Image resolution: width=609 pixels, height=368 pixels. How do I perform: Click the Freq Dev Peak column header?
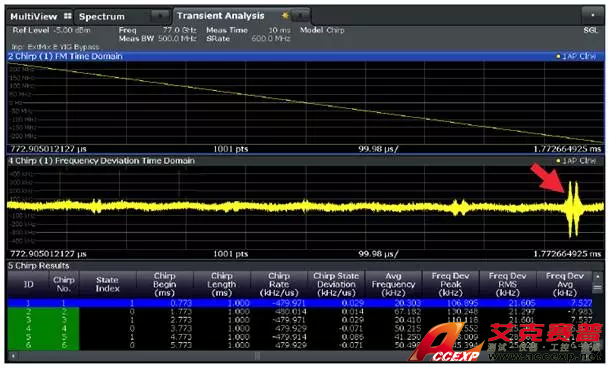pyautogui.click(x=451, y=284)
